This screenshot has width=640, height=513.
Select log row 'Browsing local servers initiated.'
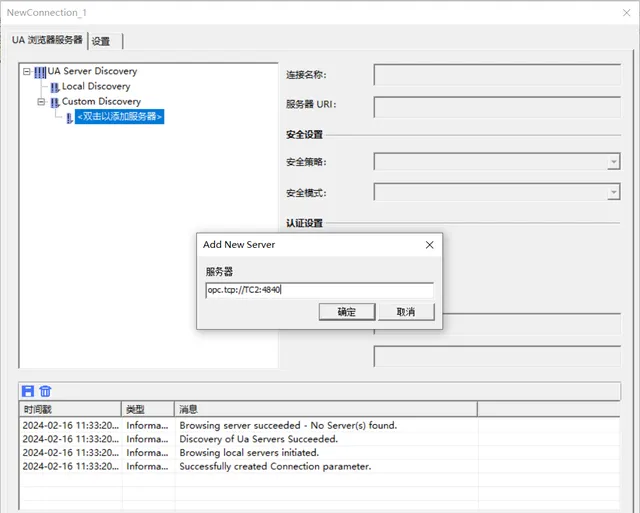[x=320, y=453]
